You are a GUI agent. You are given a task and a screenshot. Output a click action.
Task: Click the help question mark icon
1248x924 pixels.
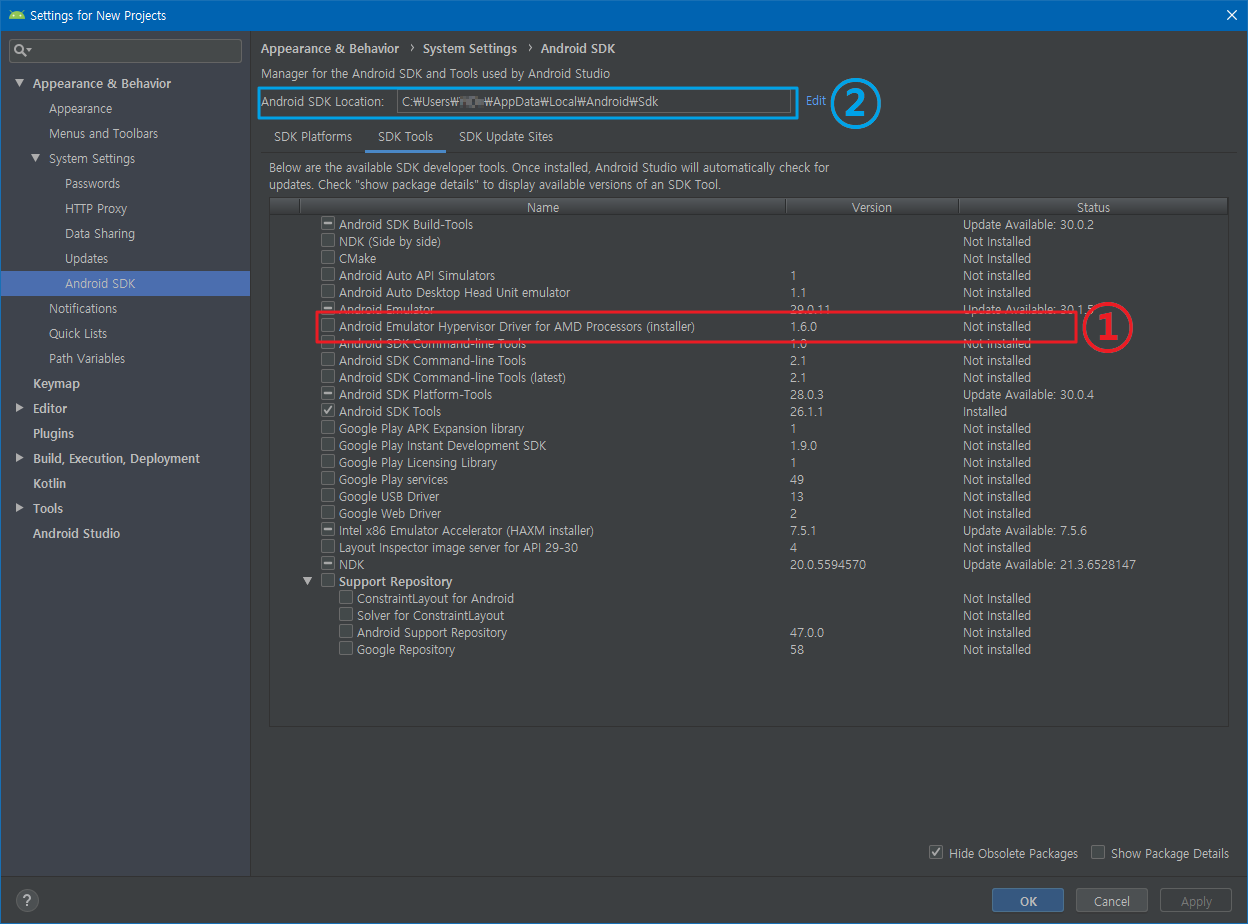pos(28,901)
